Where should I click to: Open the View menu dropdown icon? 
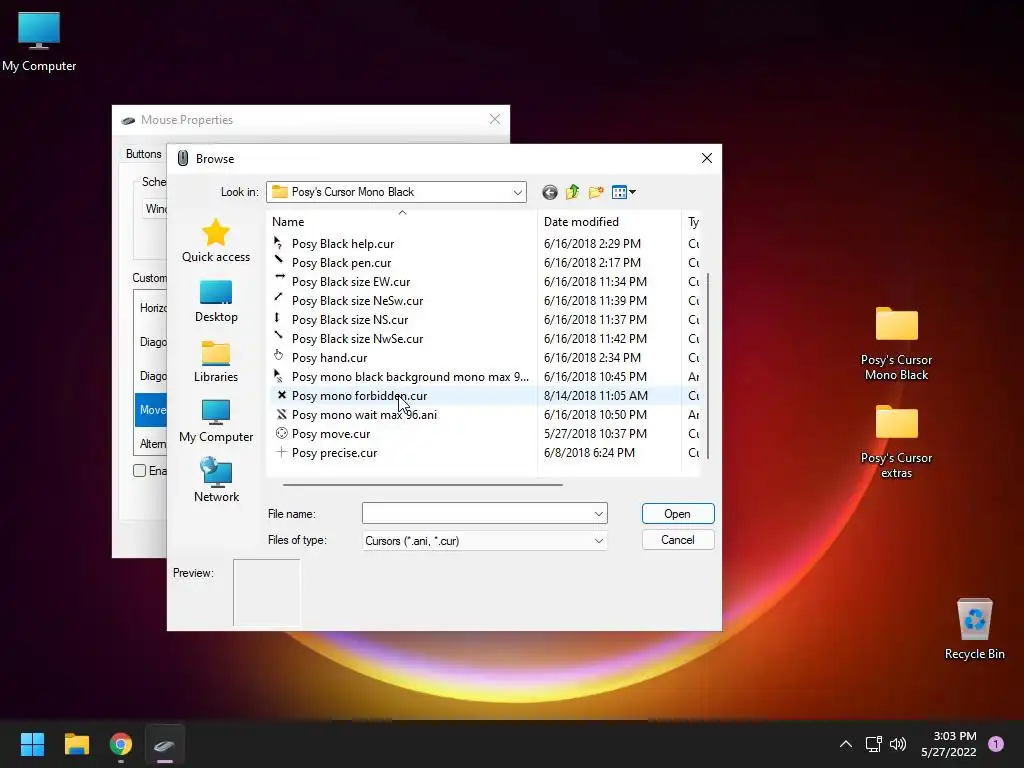624,192
